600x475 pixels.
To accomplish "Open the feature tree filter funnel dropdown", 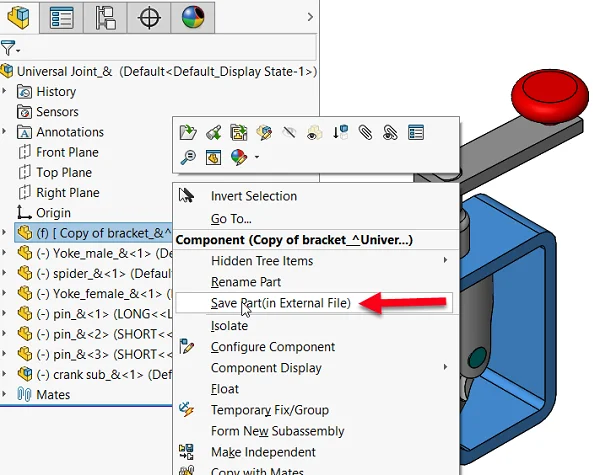I will [10, 48].
